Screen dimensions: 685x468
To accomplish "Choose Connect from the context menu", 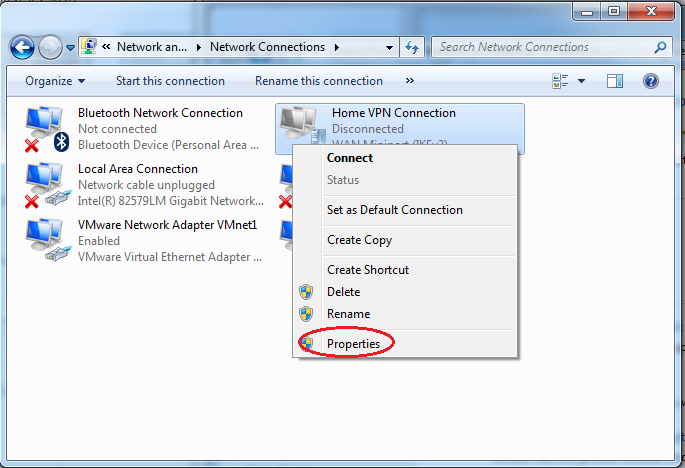I will click(350, 158).
